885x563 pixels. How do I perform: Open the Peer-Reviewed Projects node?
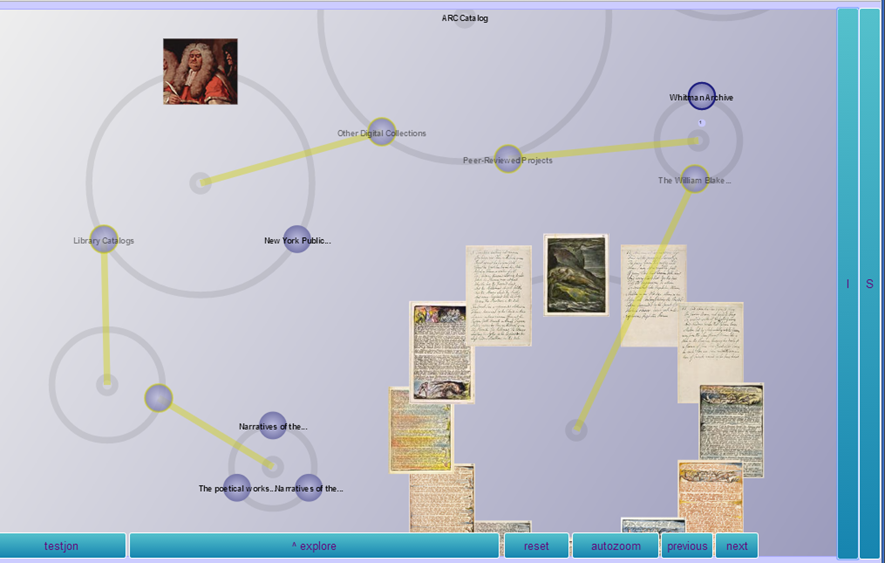pos(508,159)
